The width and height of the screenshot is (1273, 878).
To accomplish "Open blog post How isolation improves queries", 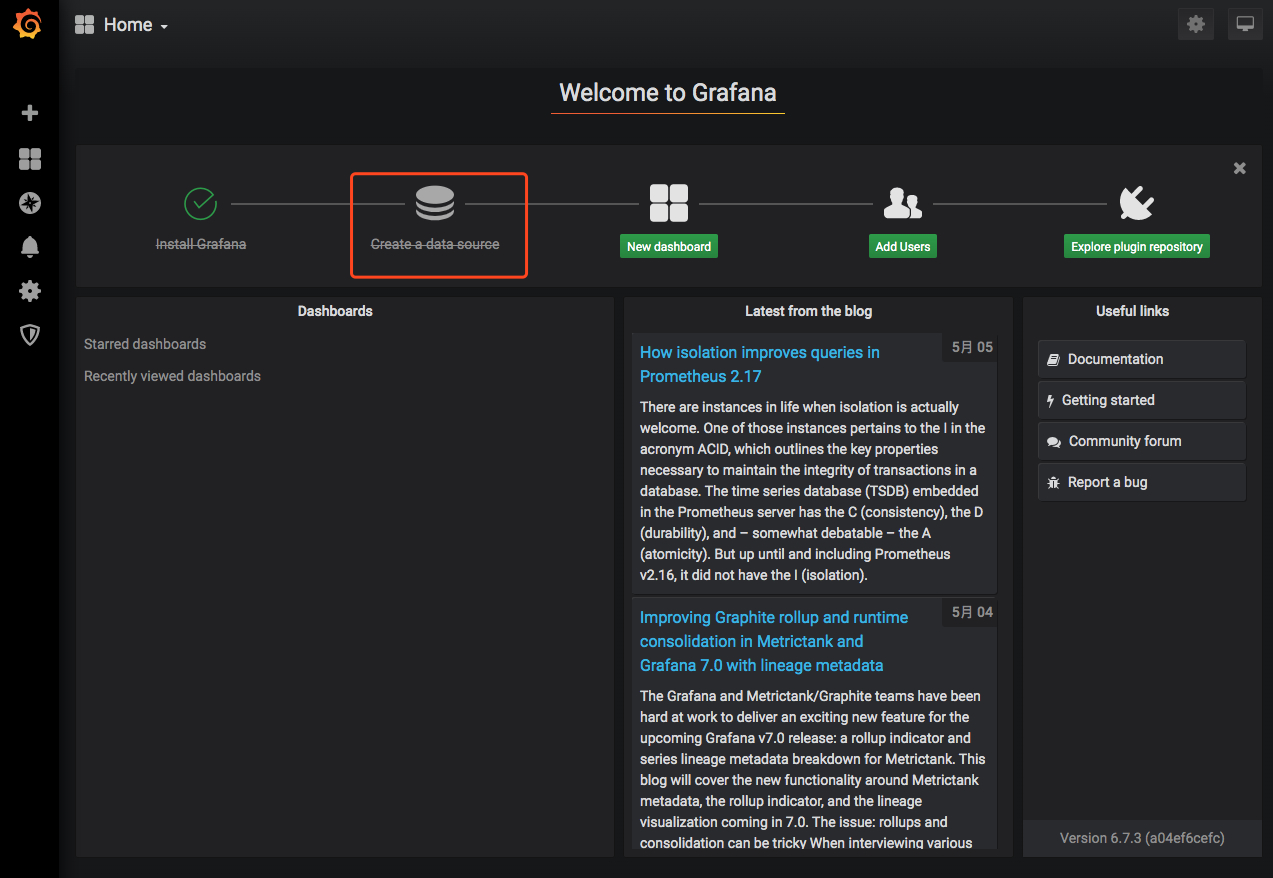I will tap(760, 364).
